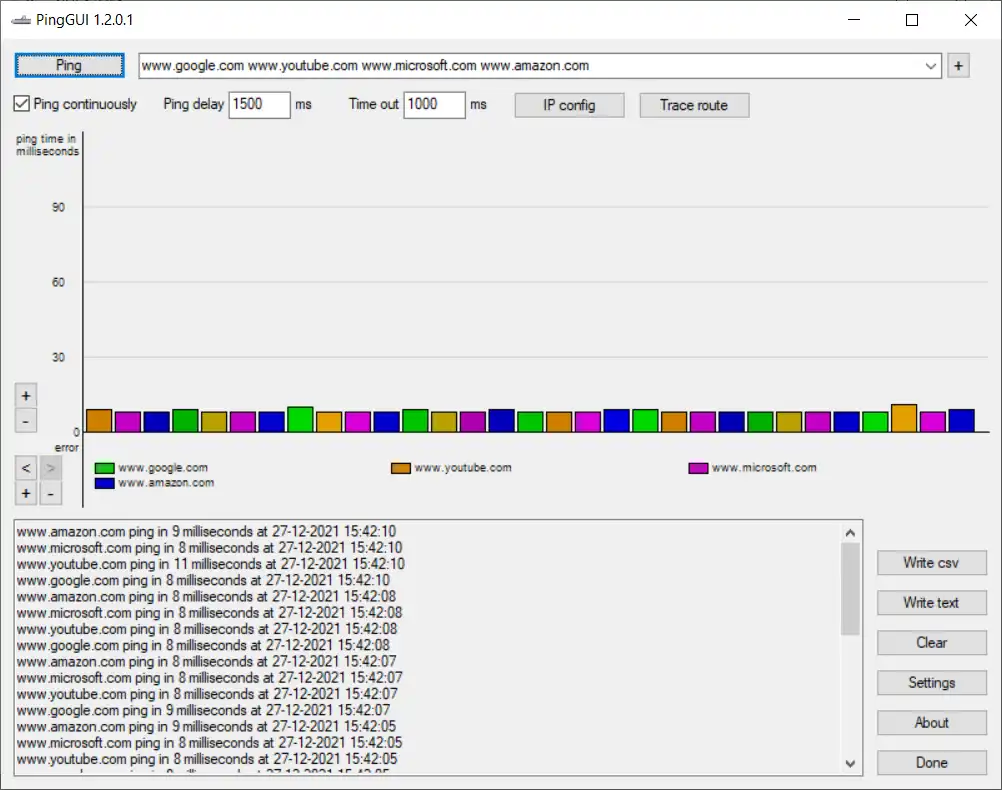The height and width of the screenshot is (790, 1002).
Task: Click the Ping button
Action: coord(69,65)
